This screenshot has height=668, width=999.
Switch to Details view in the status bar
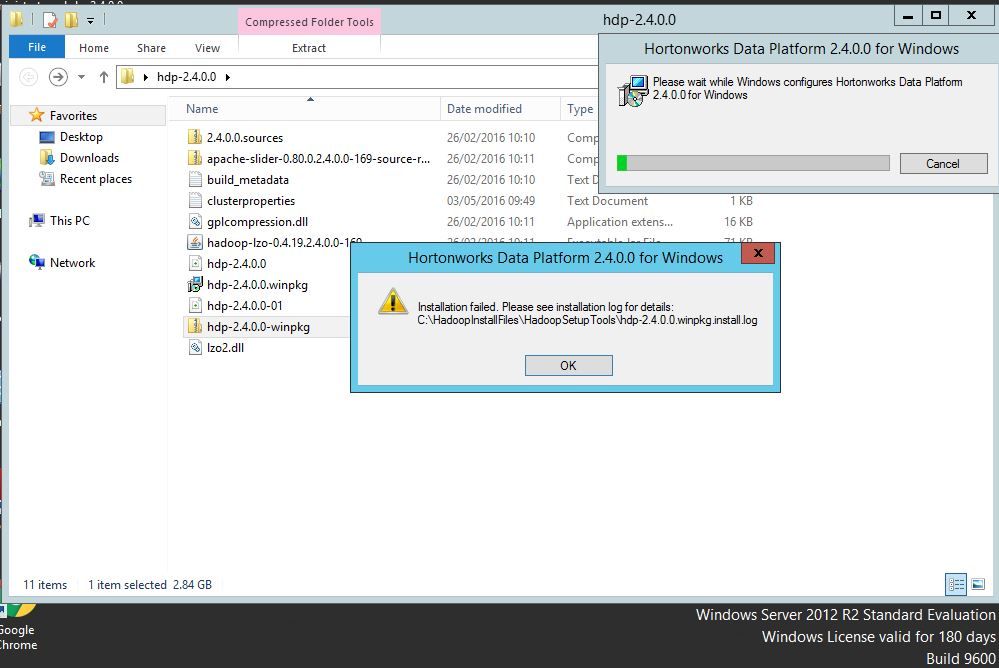tap(956, 584)
